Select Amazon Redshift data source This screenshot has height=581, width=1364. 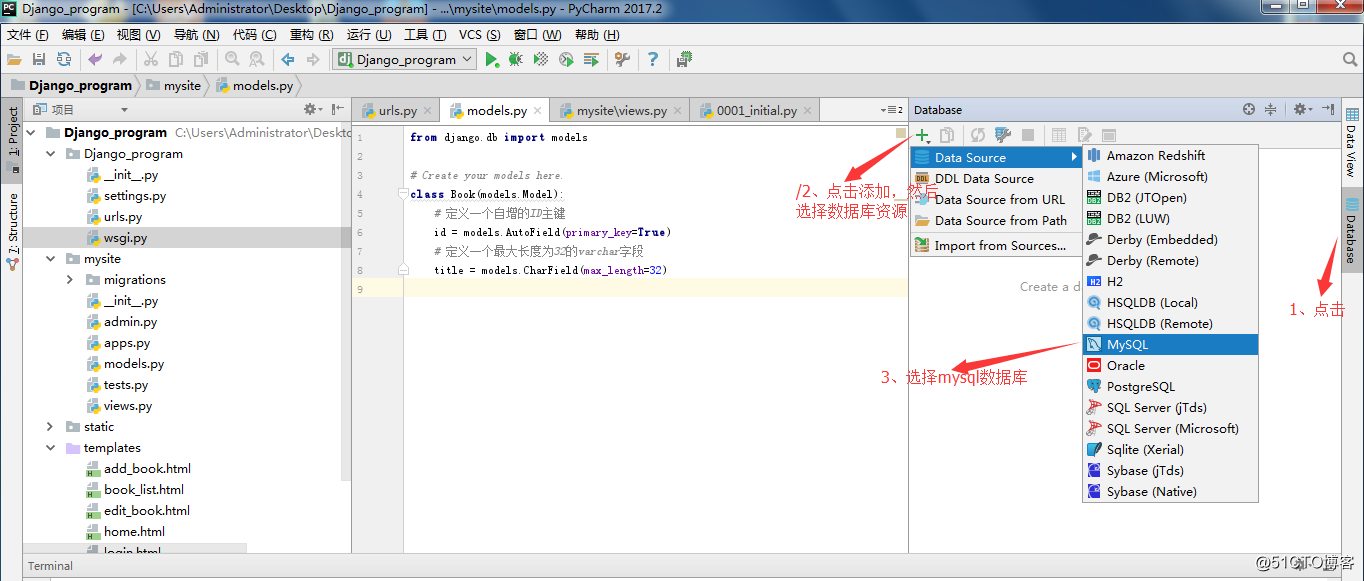[1170, 155]
